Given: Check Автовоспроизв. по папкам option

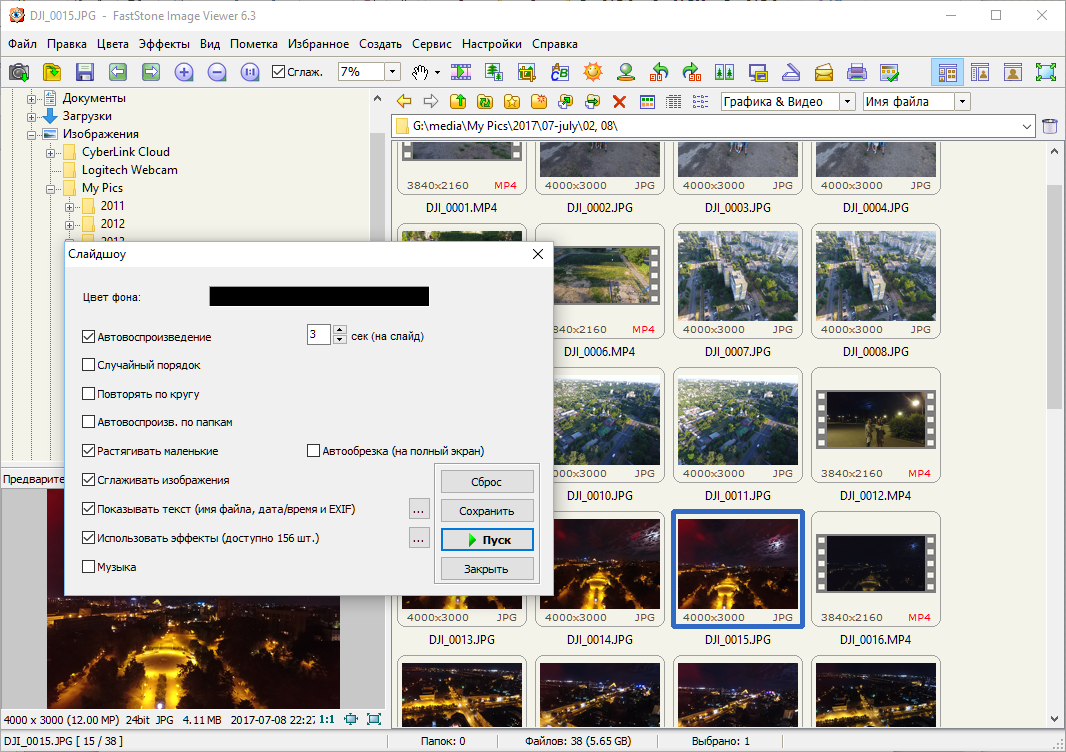Looking at the screenshot, I should [88, 422].
